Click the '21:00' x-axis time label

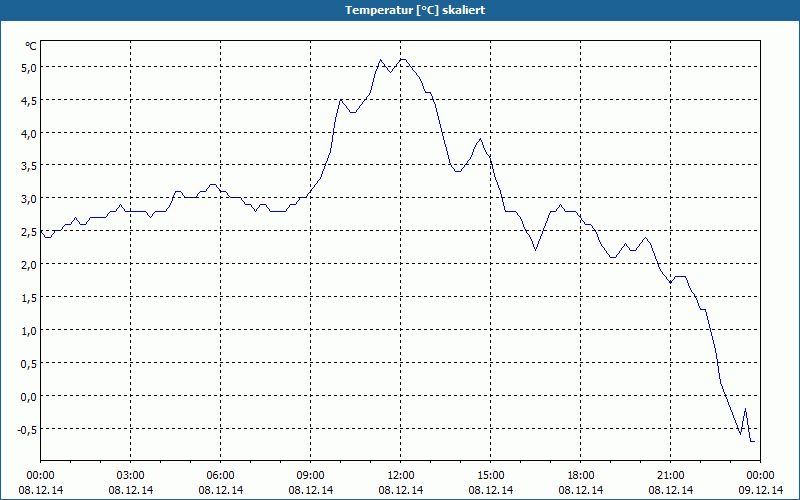(x=670, y=476)
